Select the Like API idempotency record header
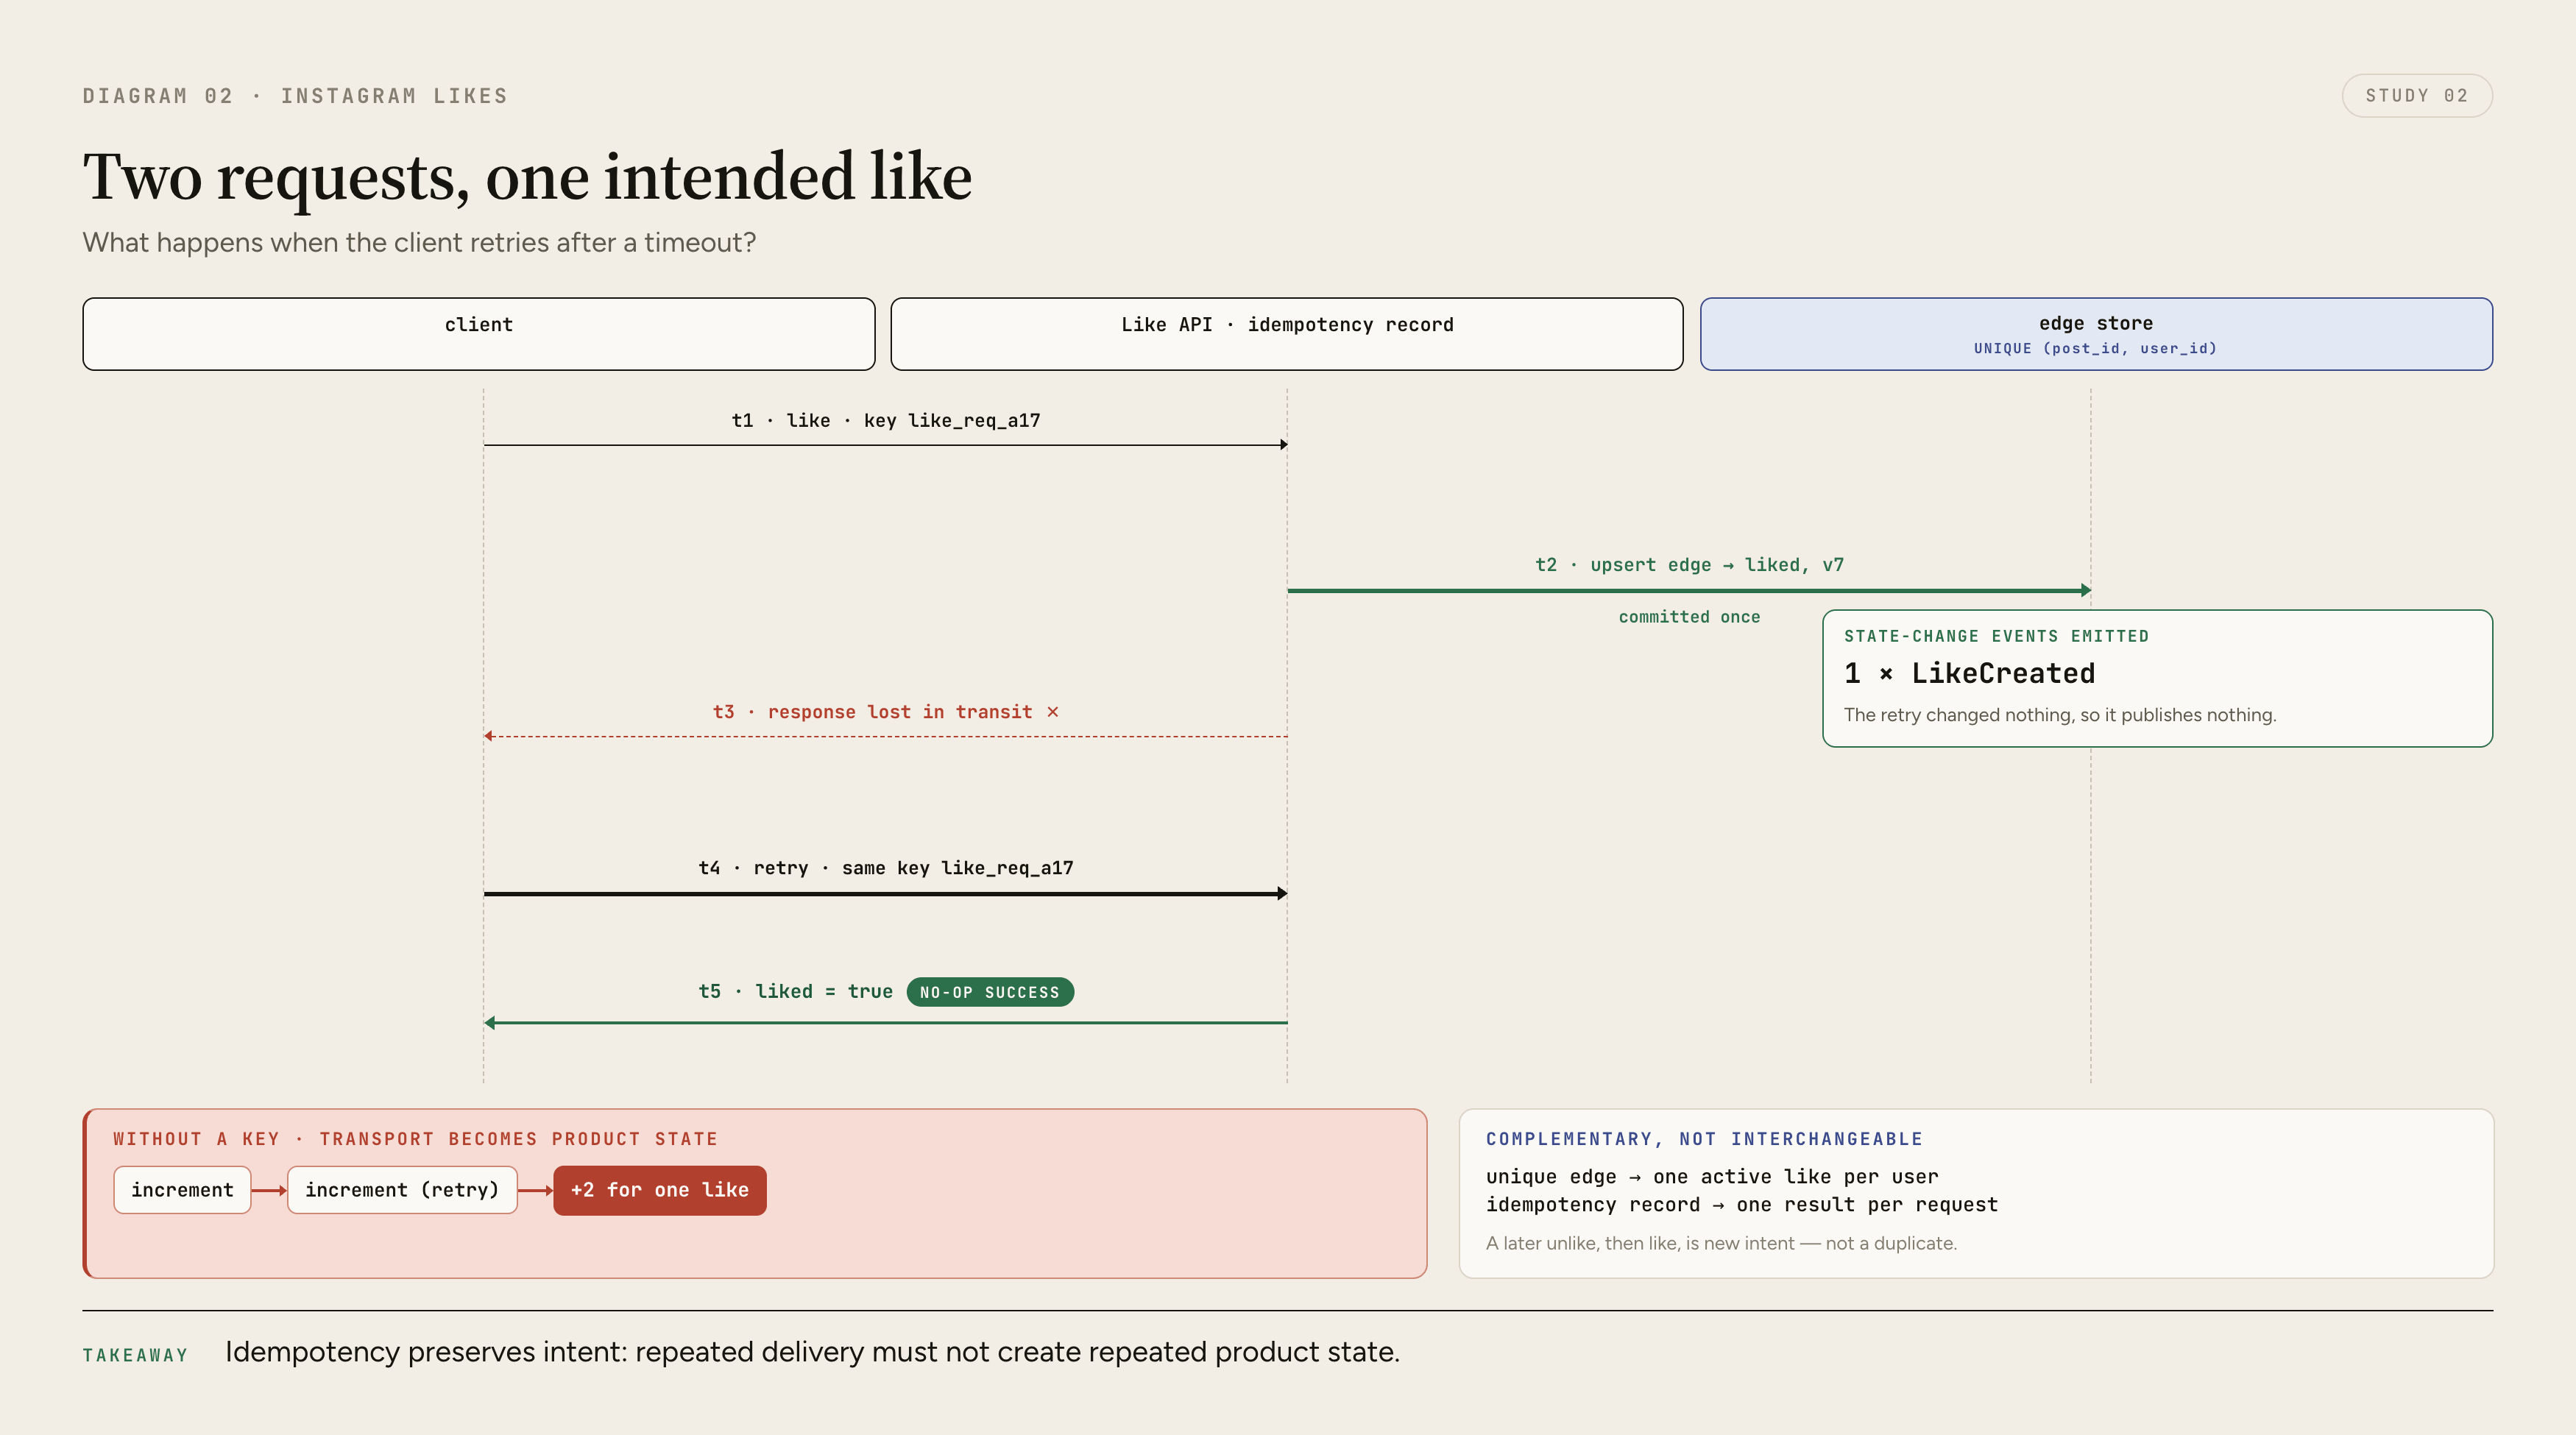Viewport: 2576px width, 1435px height. pyautogui.click(x=1287, y=334)
